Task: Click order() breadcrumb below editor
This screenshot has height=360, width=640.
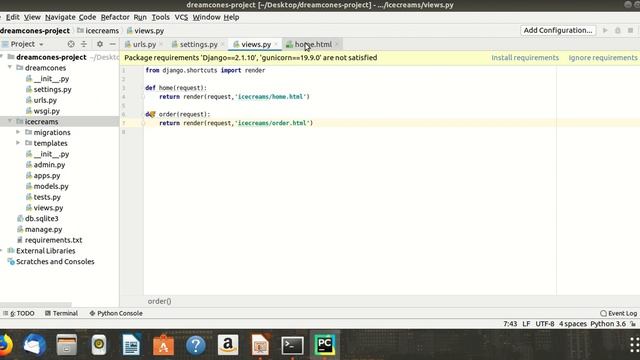Action: [159, 301]
